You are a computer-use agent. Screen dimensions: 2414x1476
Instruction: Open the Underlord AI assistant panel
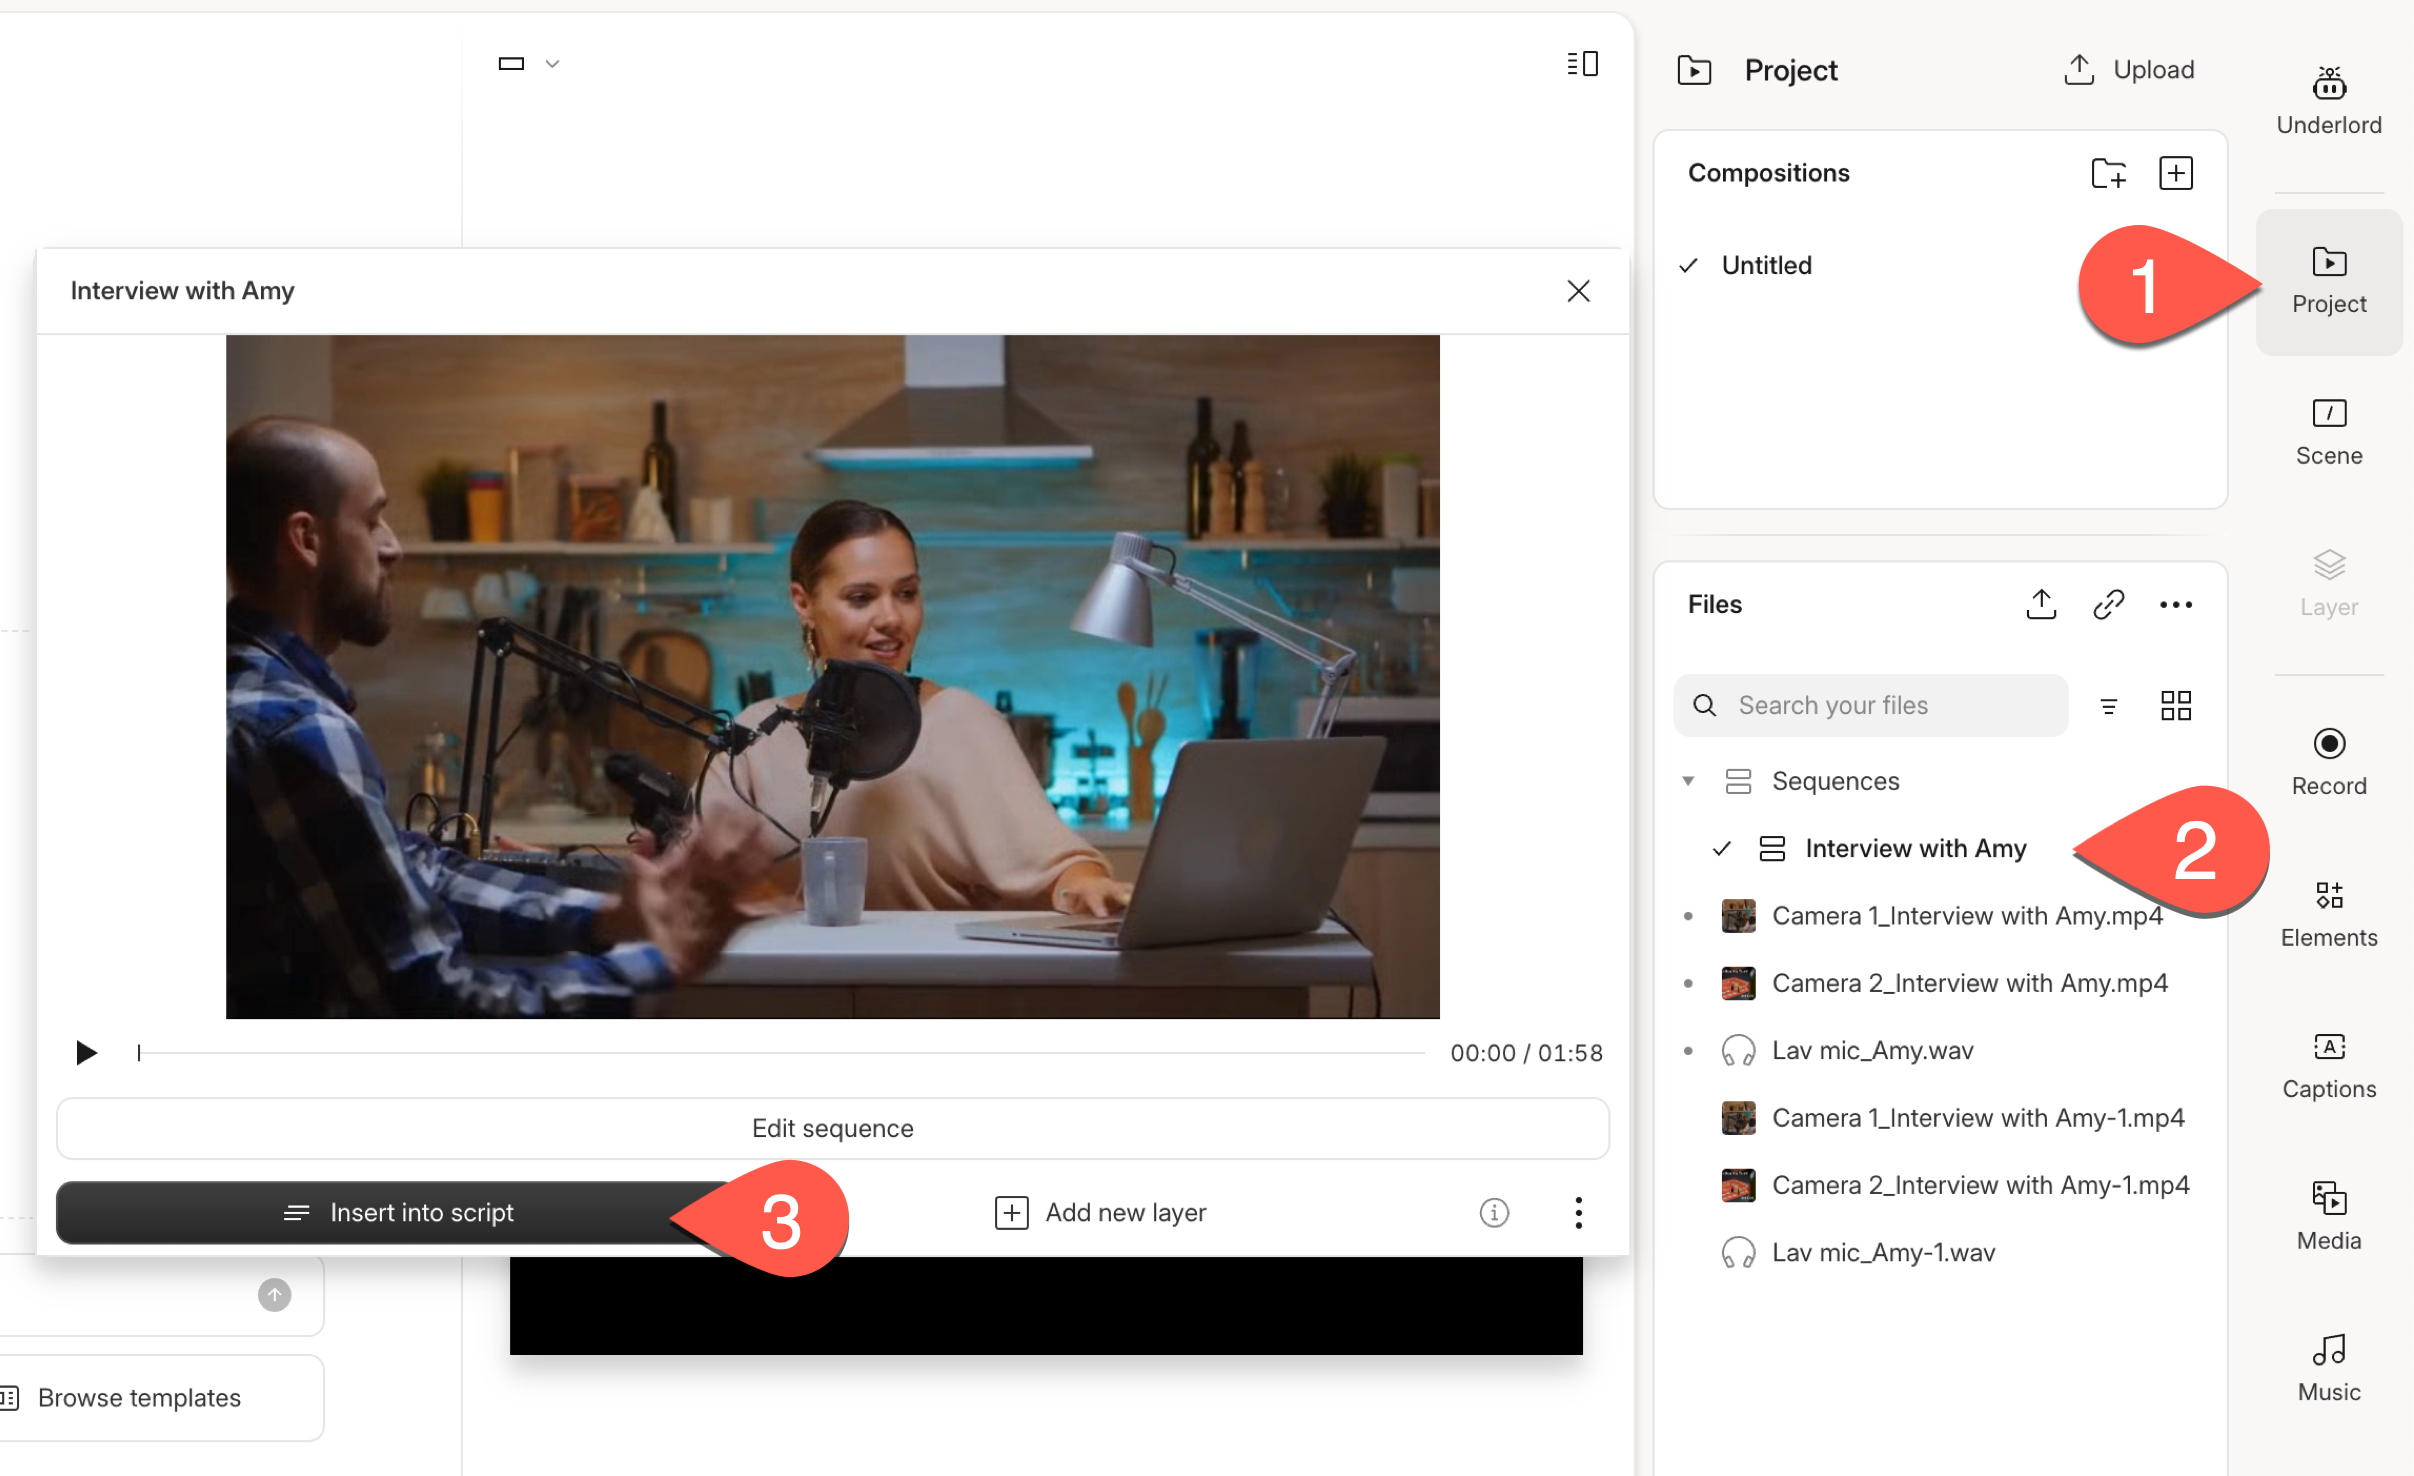2328,100
